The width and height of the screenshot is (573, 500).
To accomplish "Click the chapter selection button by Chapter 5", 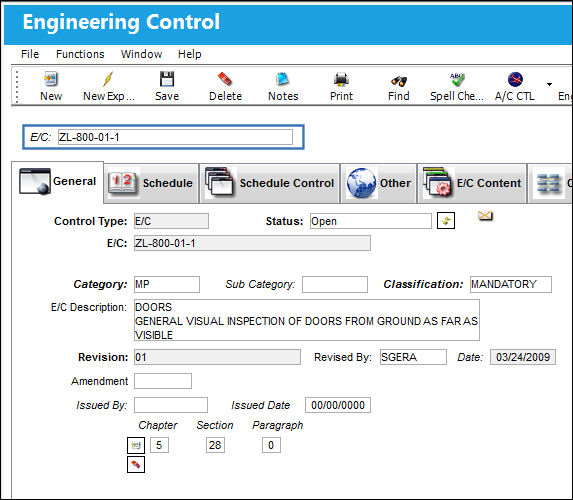I will click(x=136, y=445).
